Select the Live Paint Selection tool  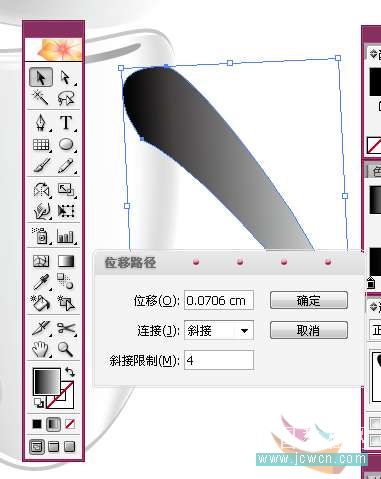point(66,303)
